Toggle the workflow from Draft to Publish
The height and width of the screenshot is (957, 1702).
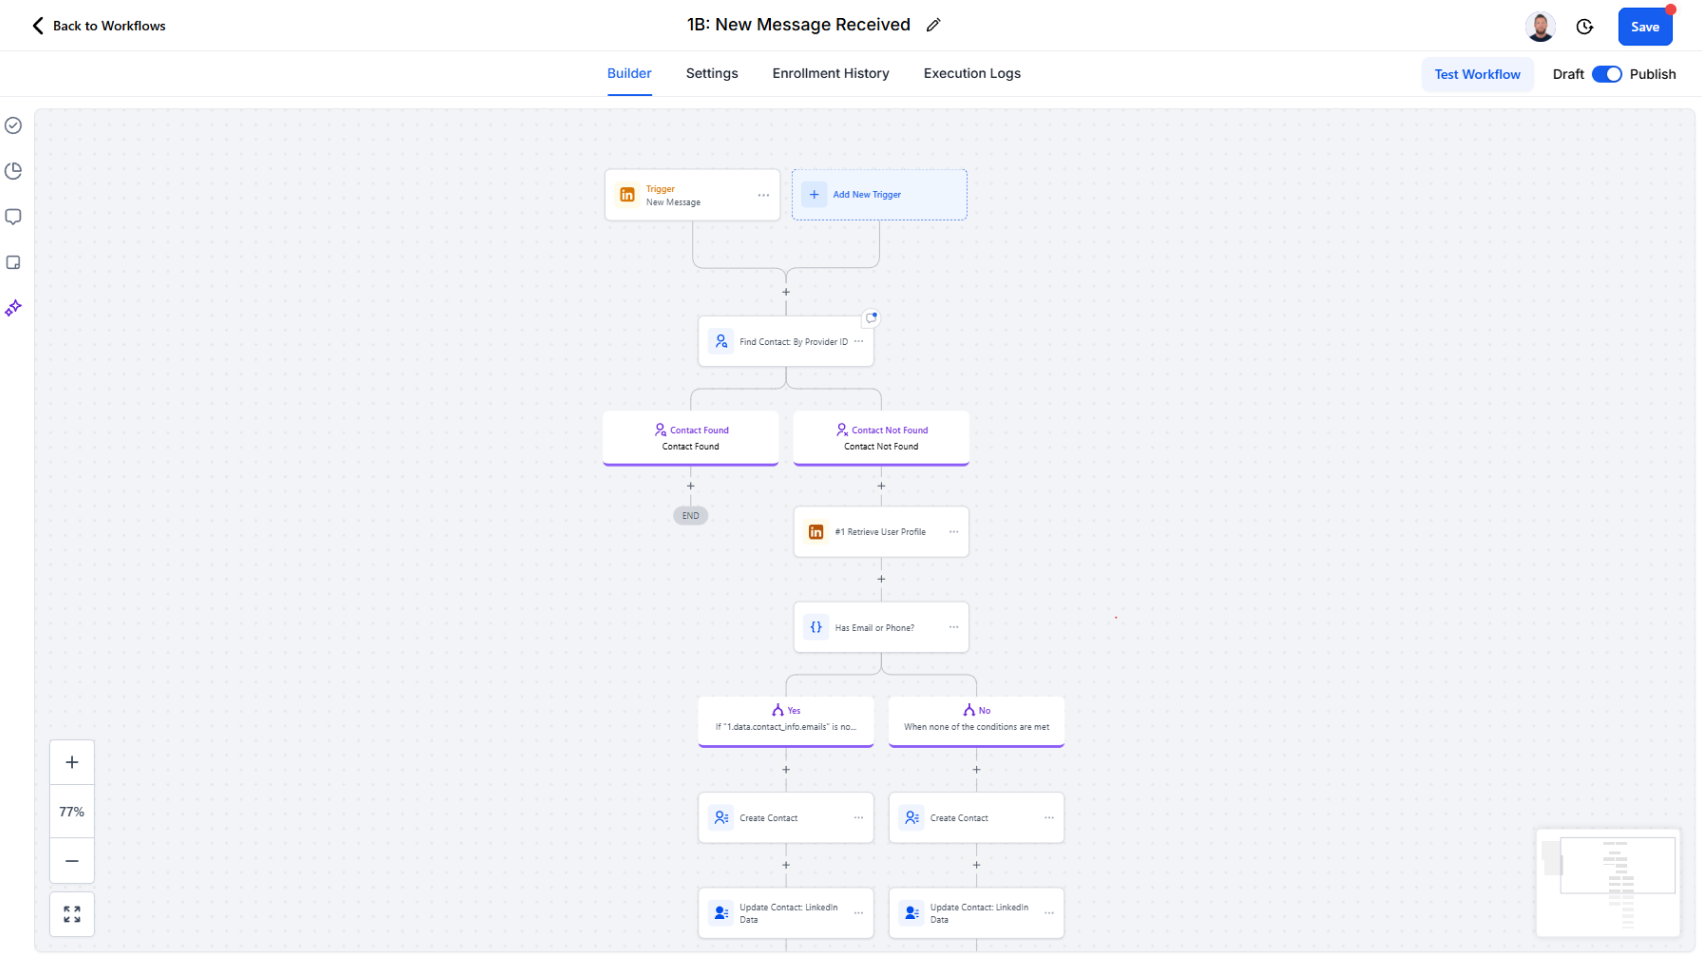point(1606,73)
